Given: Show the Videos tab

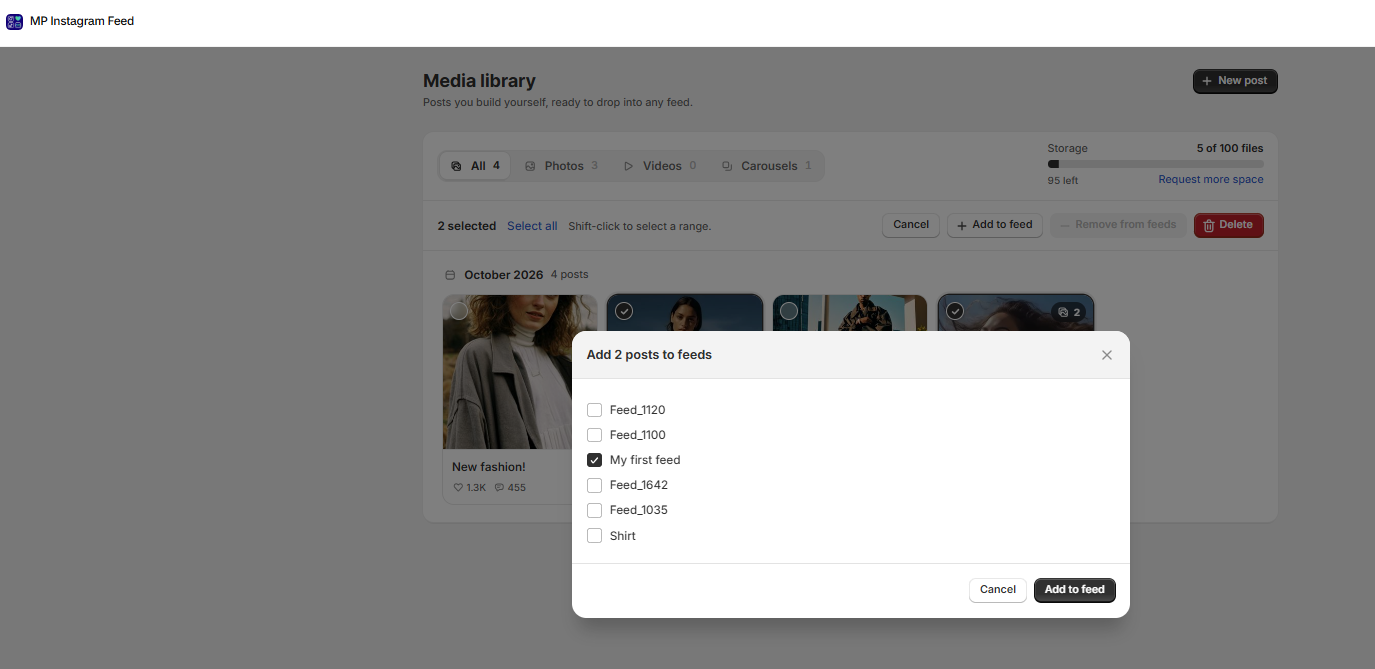Looking at the screenshot, I should coord(660,166).
